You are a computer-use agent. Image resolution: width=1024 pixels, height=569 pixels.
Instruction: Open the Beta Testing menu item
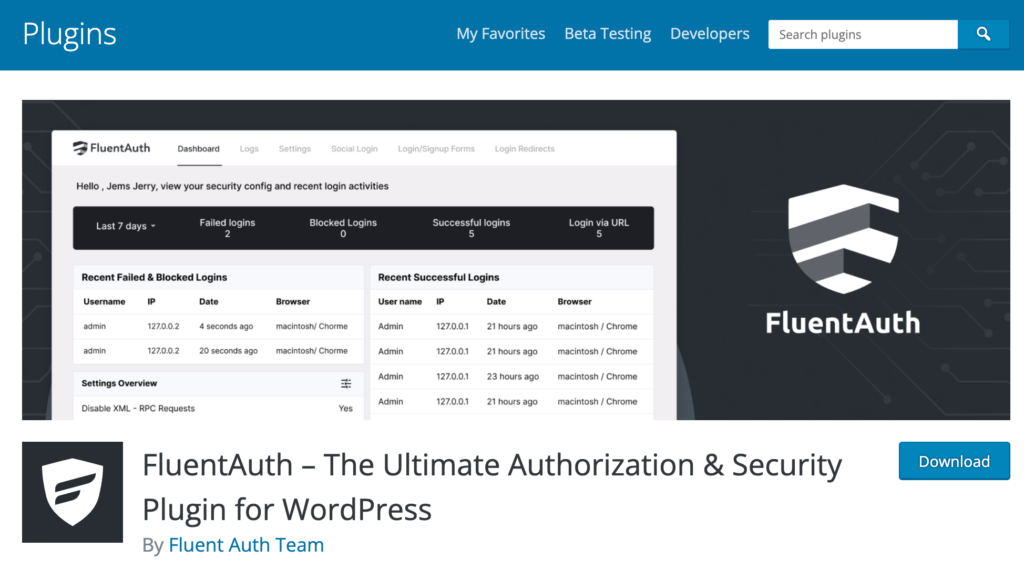click(607, 34)
